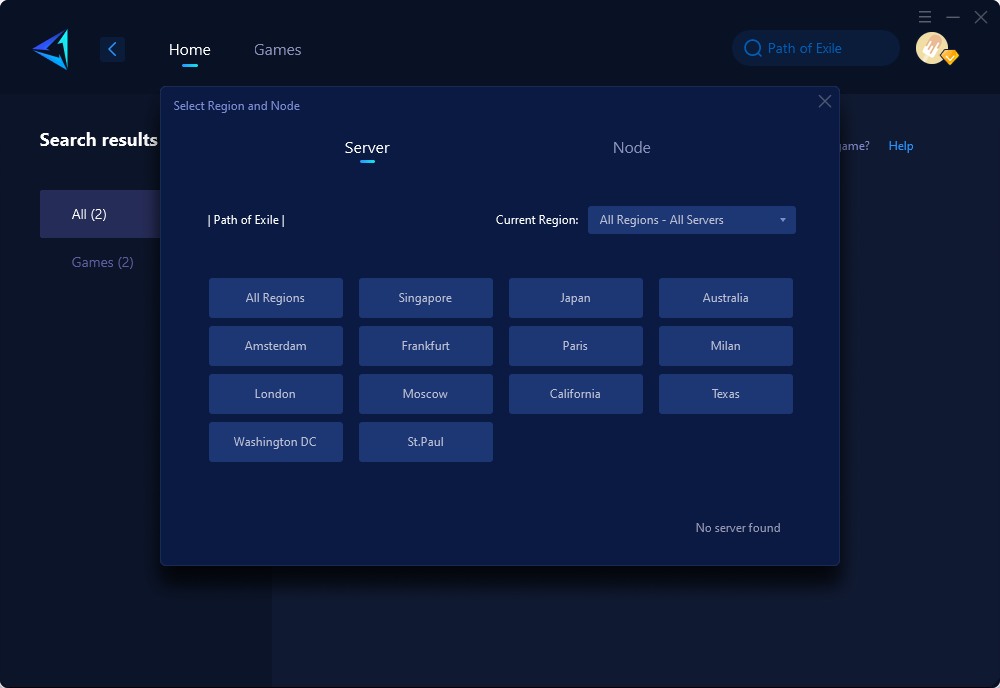Viewport: 1000px width, 688px height.
Task: Select the Milan server
Action: (726, 346)
